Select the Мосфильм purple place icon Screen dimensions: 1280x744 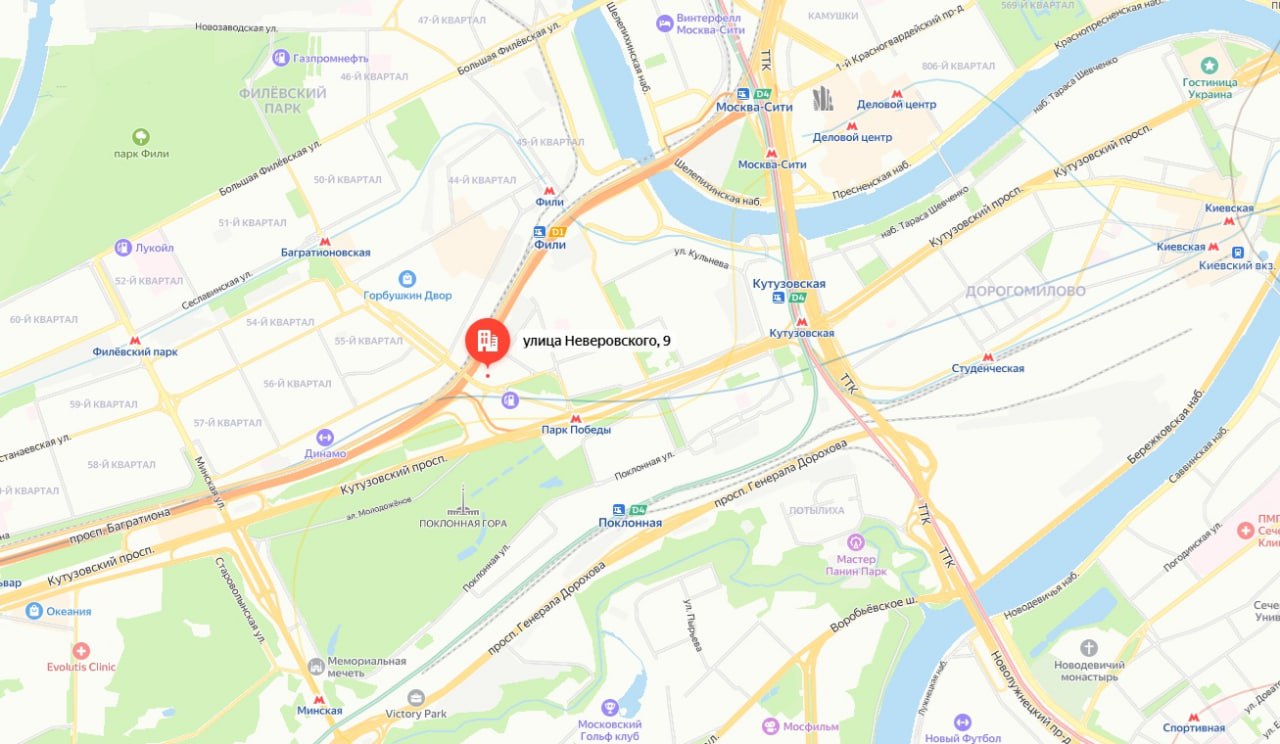pyautogui.click(x=770, y=726)
